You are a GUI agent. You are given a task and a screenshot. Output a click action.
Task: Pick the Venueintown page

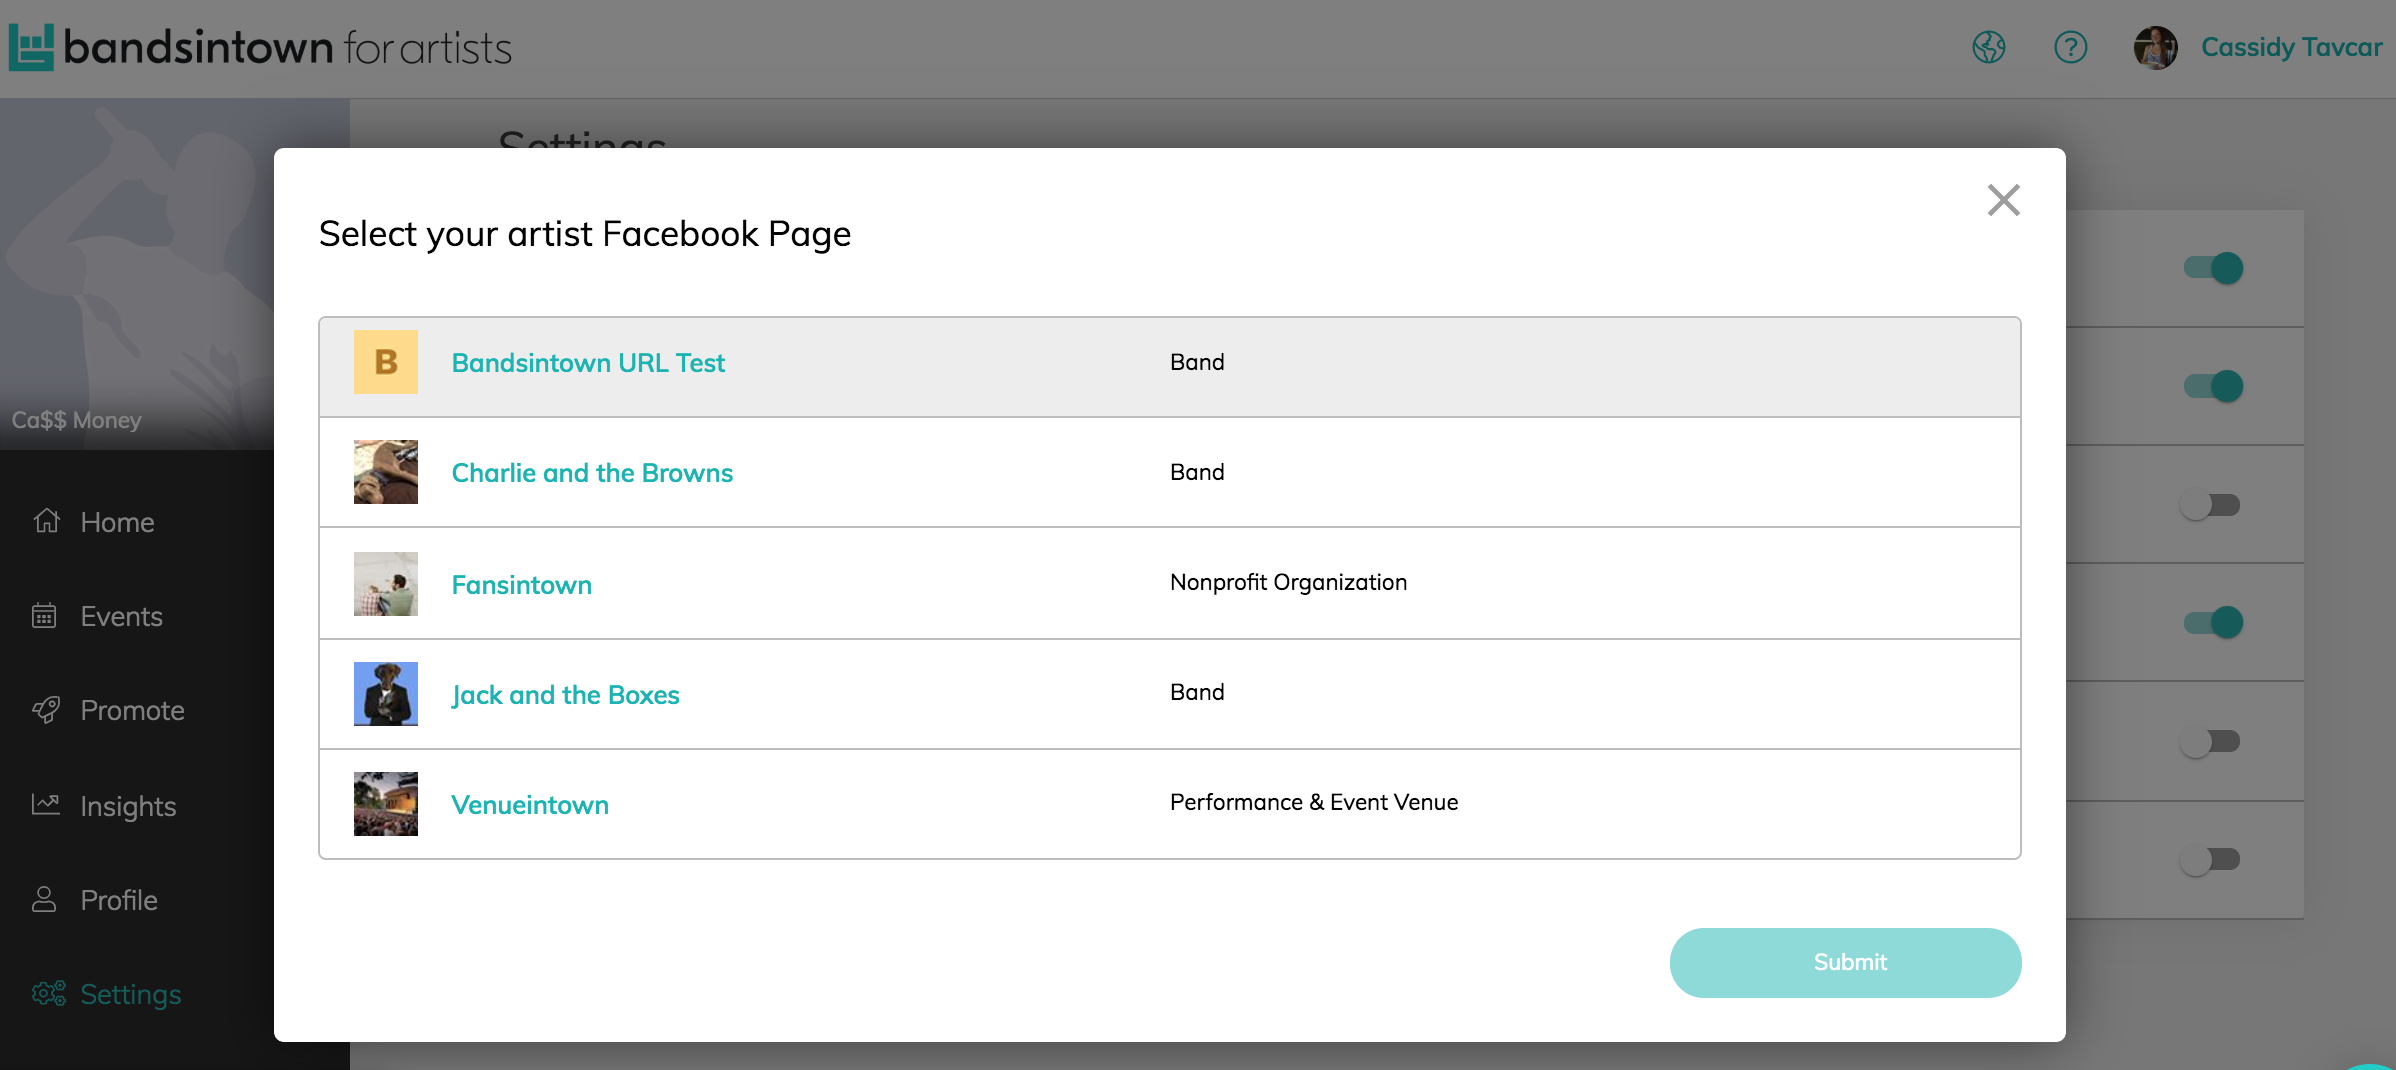(x=1170, y=803)
